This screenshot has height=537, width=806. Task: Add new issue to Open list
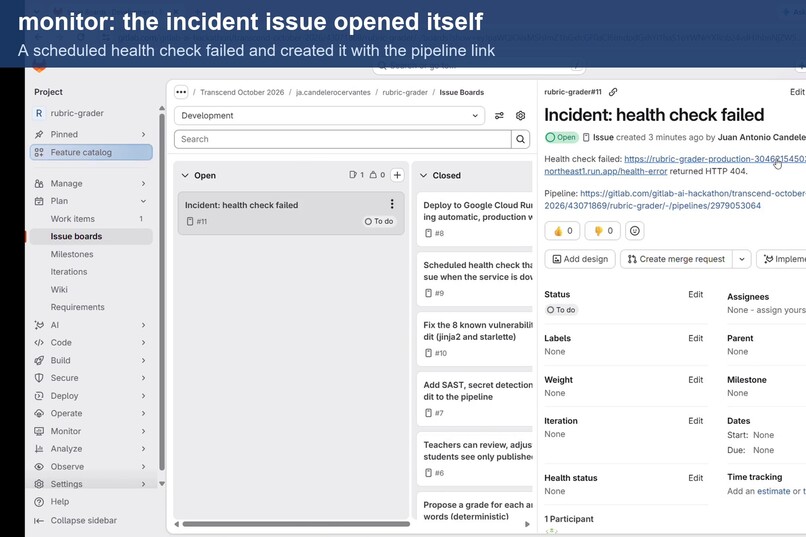pos(397,175)
